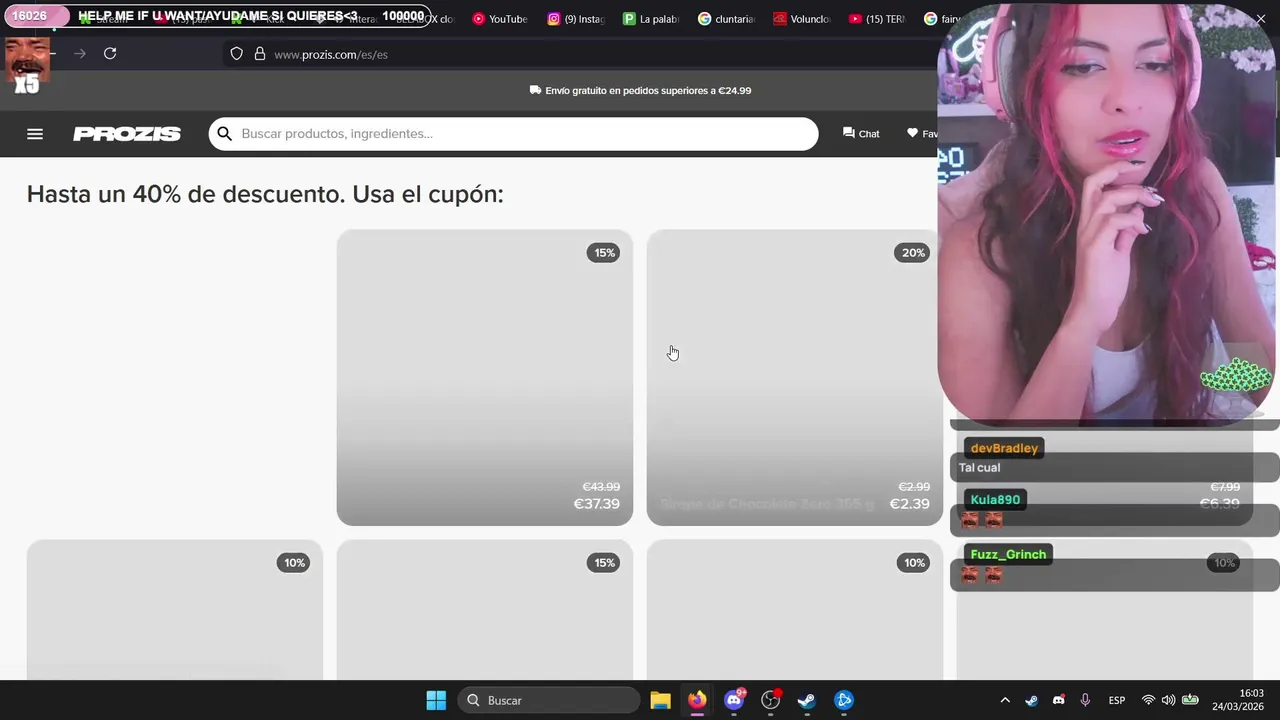This screenshot has height=720, width=1280.
Task: Click the Firefox taskbar icon
Action: click(x=697, y=700)
